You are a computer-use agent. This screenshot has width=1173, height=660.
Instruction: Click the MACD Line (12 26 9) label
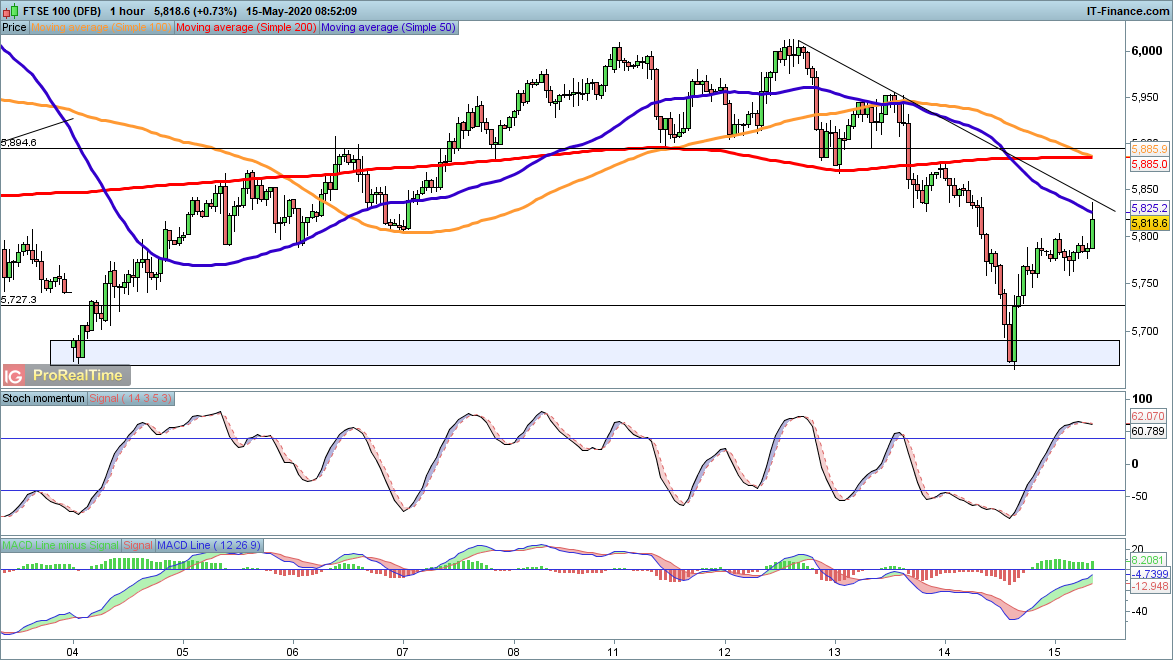pos(208,546)
